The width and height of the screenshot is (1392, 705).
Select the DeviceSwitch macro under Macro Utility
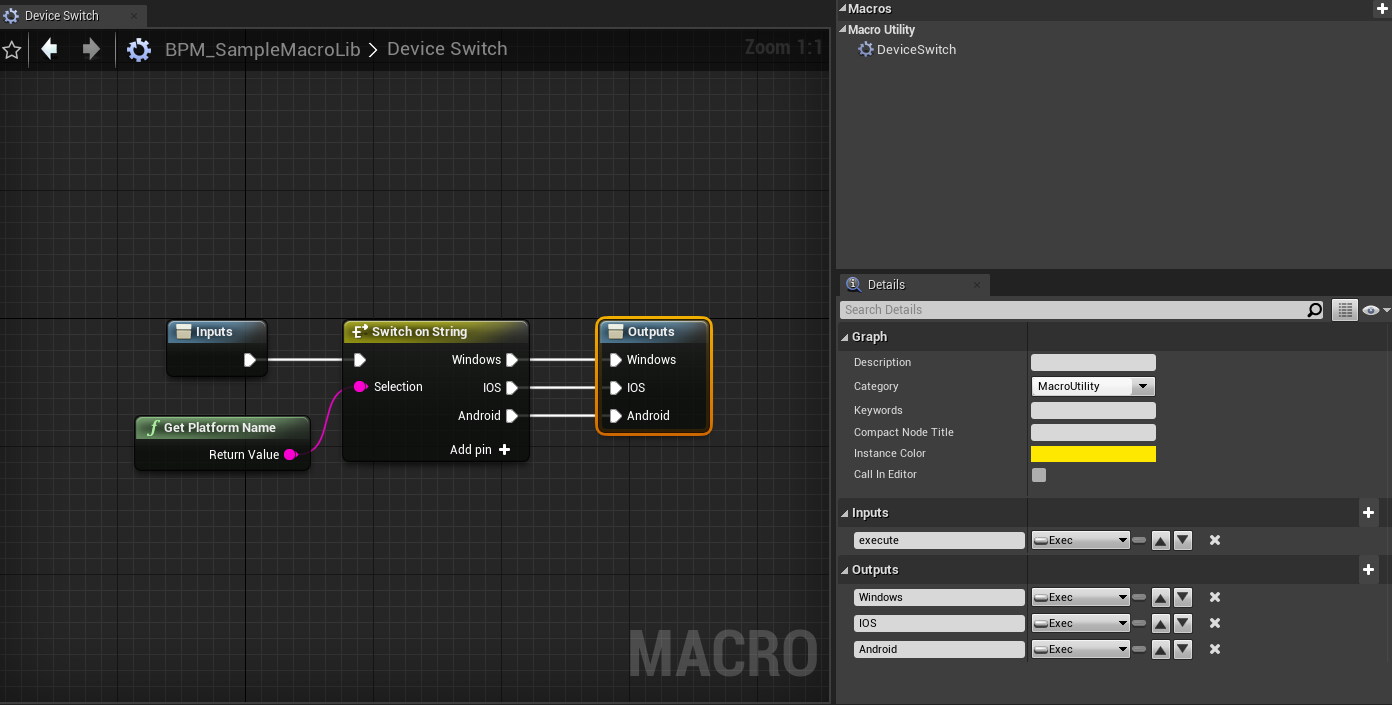click(915, 49)
